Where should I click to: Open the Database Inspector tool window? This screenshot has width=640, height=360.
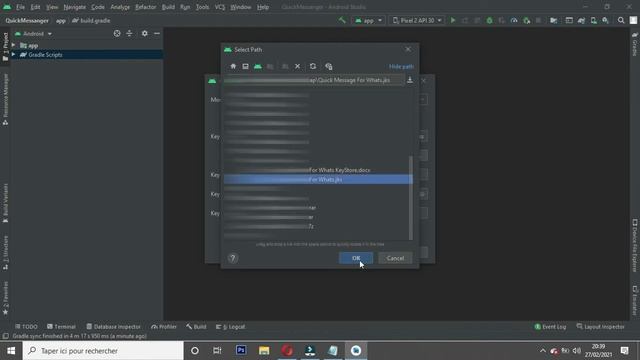pyautogui.click(x=113, y=327)
